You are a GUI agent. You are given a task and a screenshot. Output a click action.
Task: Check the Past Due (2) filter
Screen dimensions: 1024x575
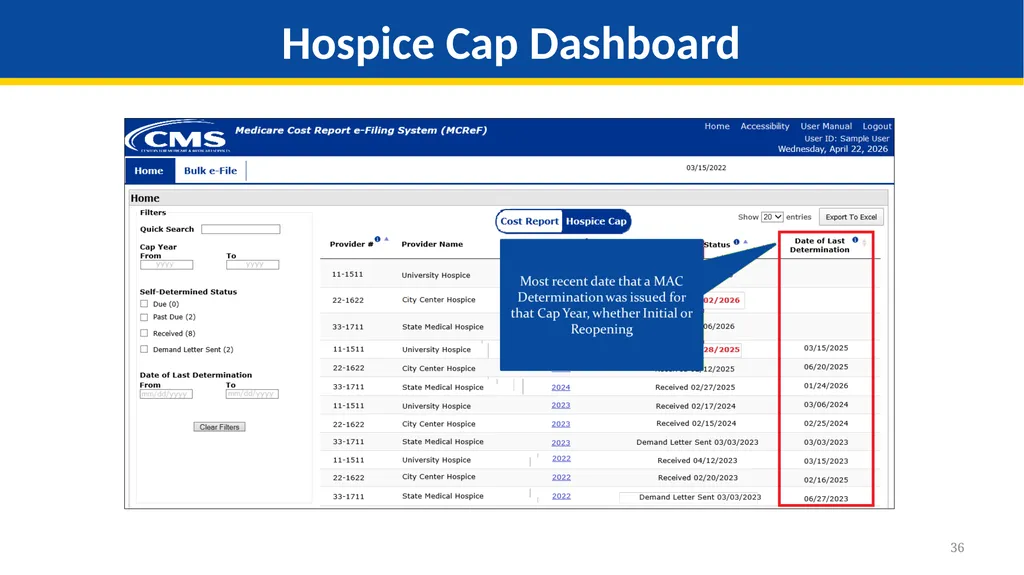pos(144,317)
